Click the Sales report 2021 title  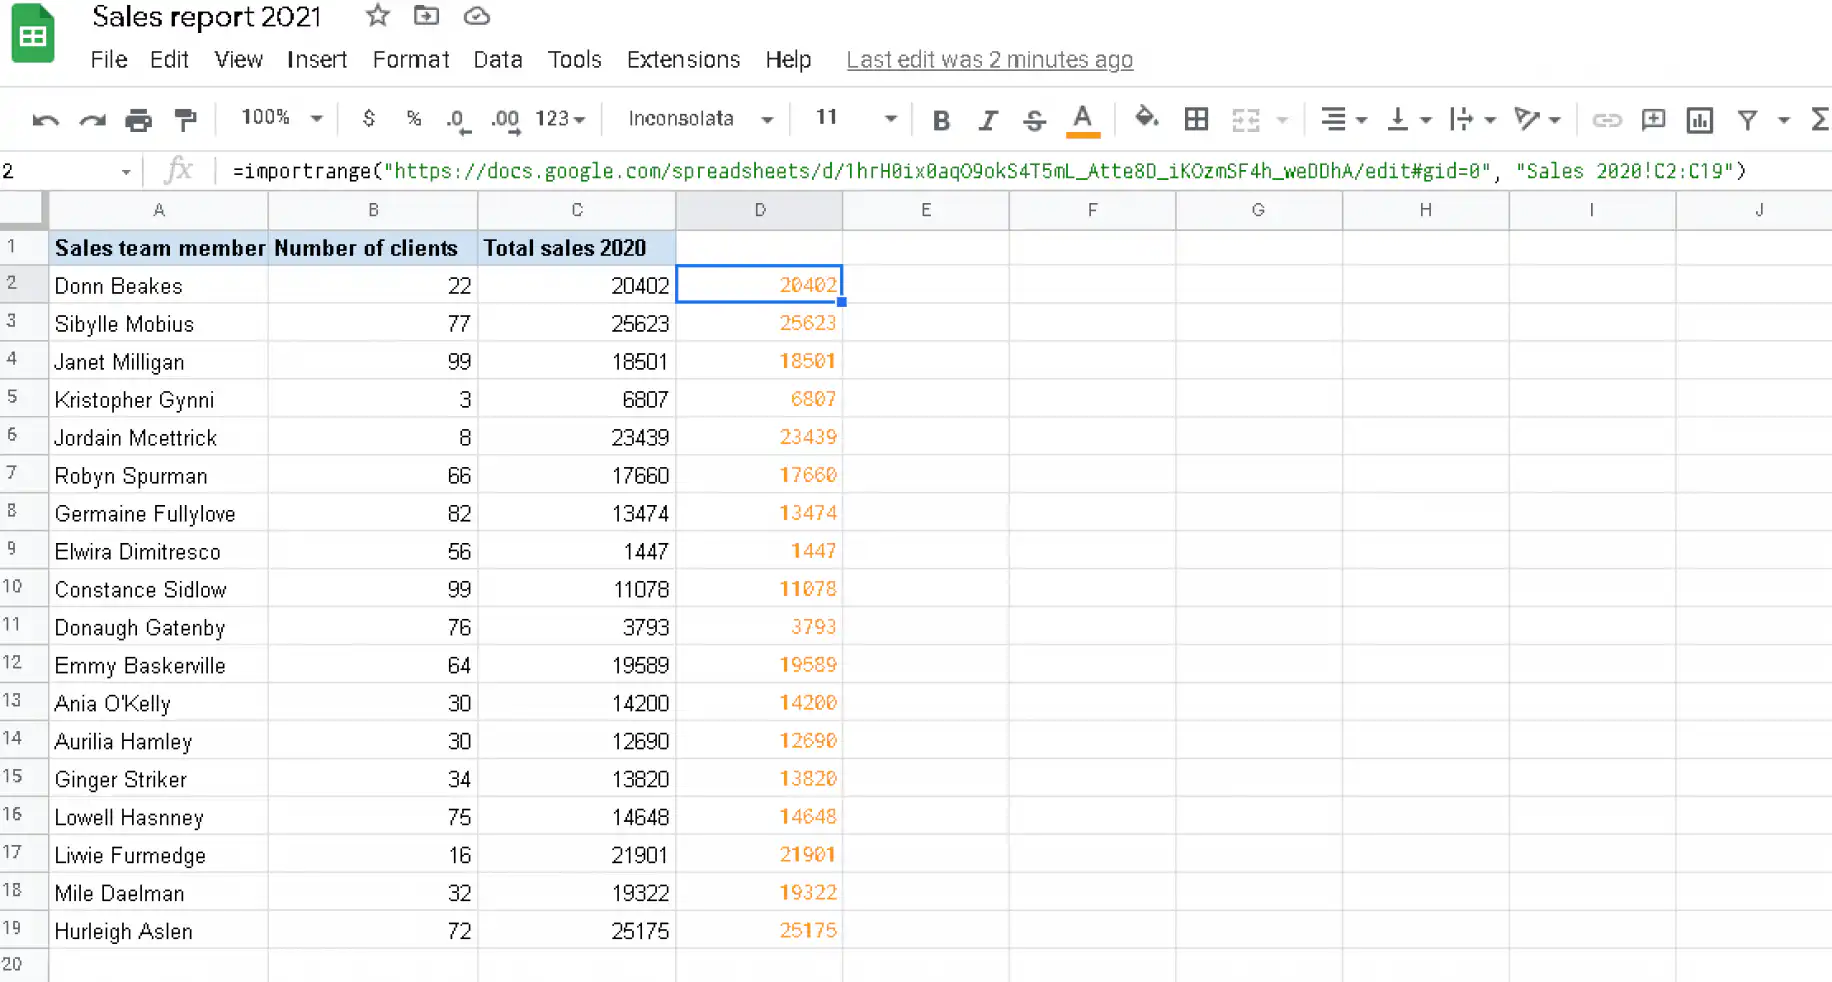click(x=207, y=17)
